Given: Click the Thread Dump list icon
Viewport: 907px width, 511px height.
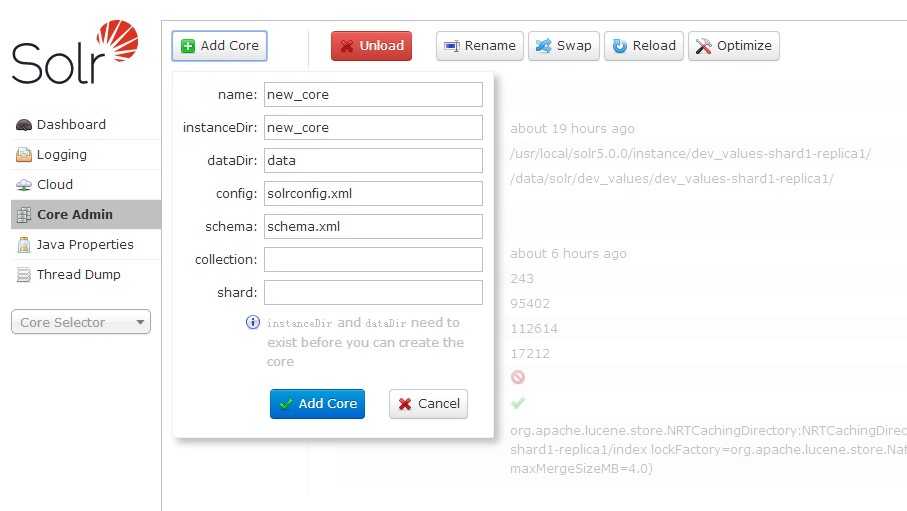Looking at the screenshot, I should pos(24,275).
